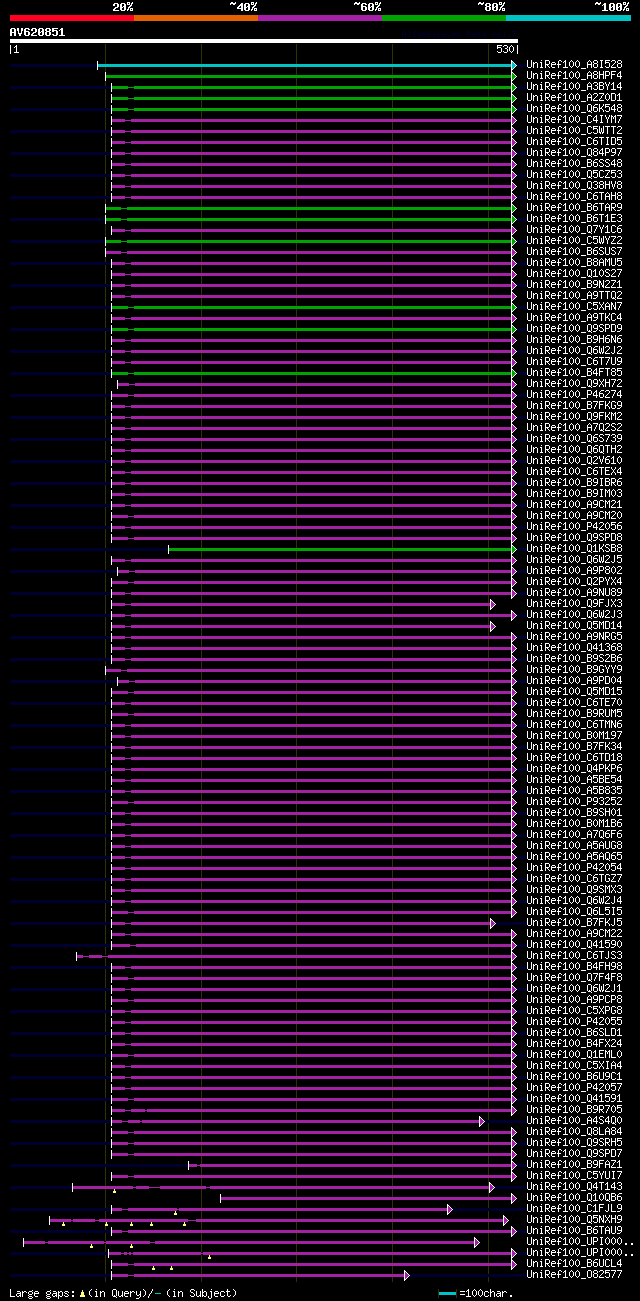The height and width of the screenshot is (1301, 640).
Task: Open the UniRef100_Q9SPD9 hit label
Action: point(574,328)
